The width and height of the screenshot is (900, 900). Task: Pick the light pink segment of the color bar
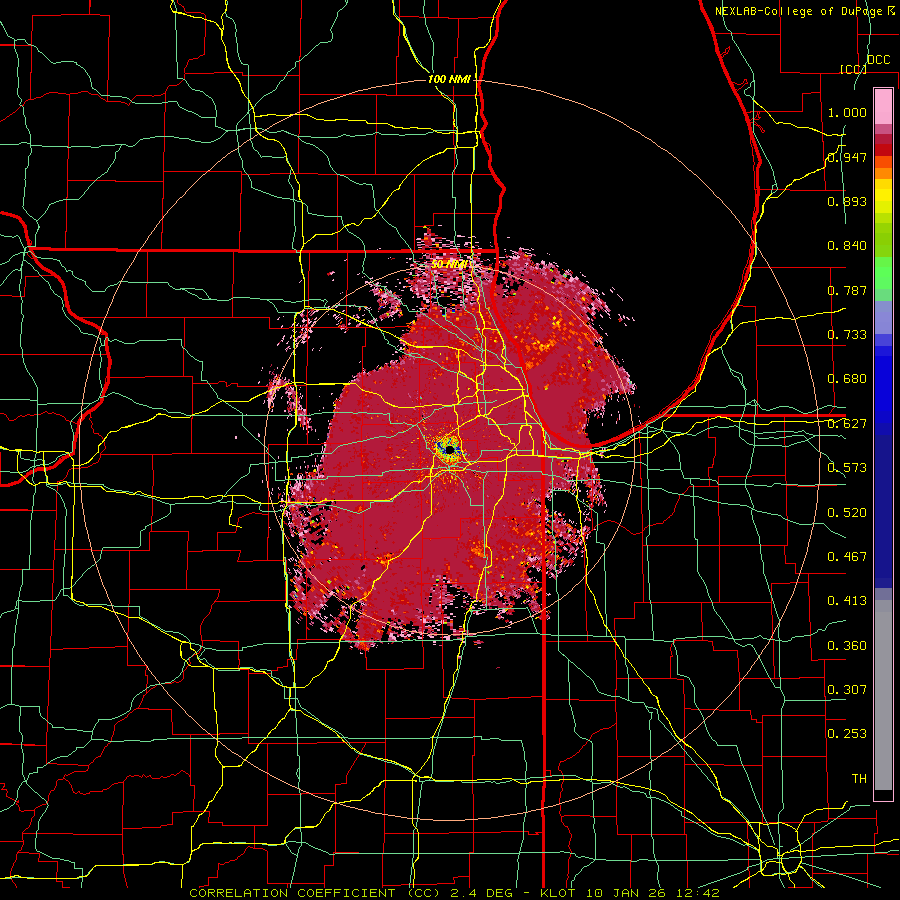tap(883, 106)
